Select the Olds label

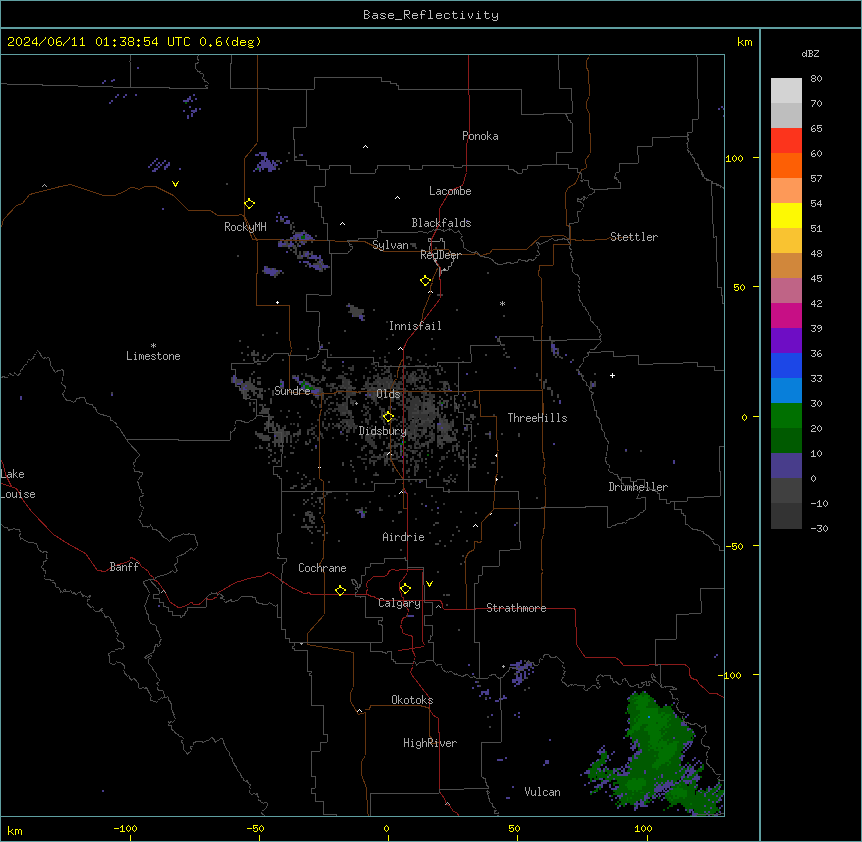tap(388, 394)
